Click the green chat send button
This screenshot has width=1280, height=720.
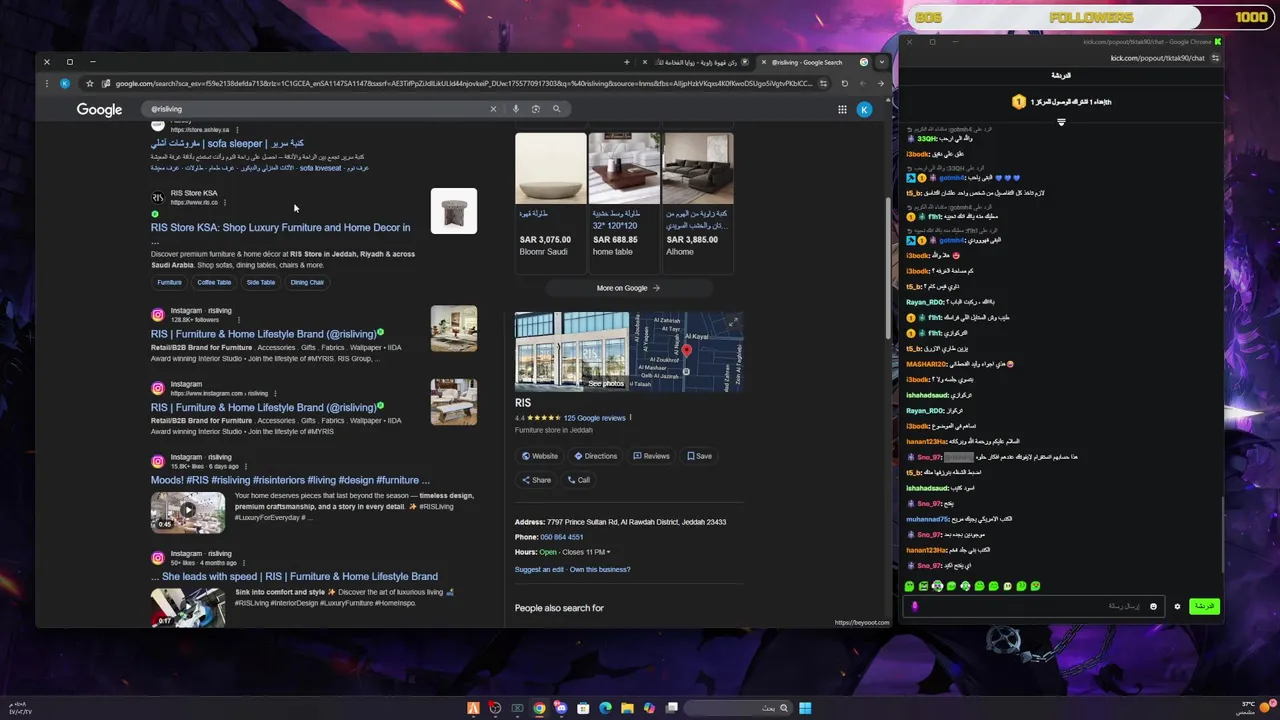pyautogui.click(x=1205, y=606)
